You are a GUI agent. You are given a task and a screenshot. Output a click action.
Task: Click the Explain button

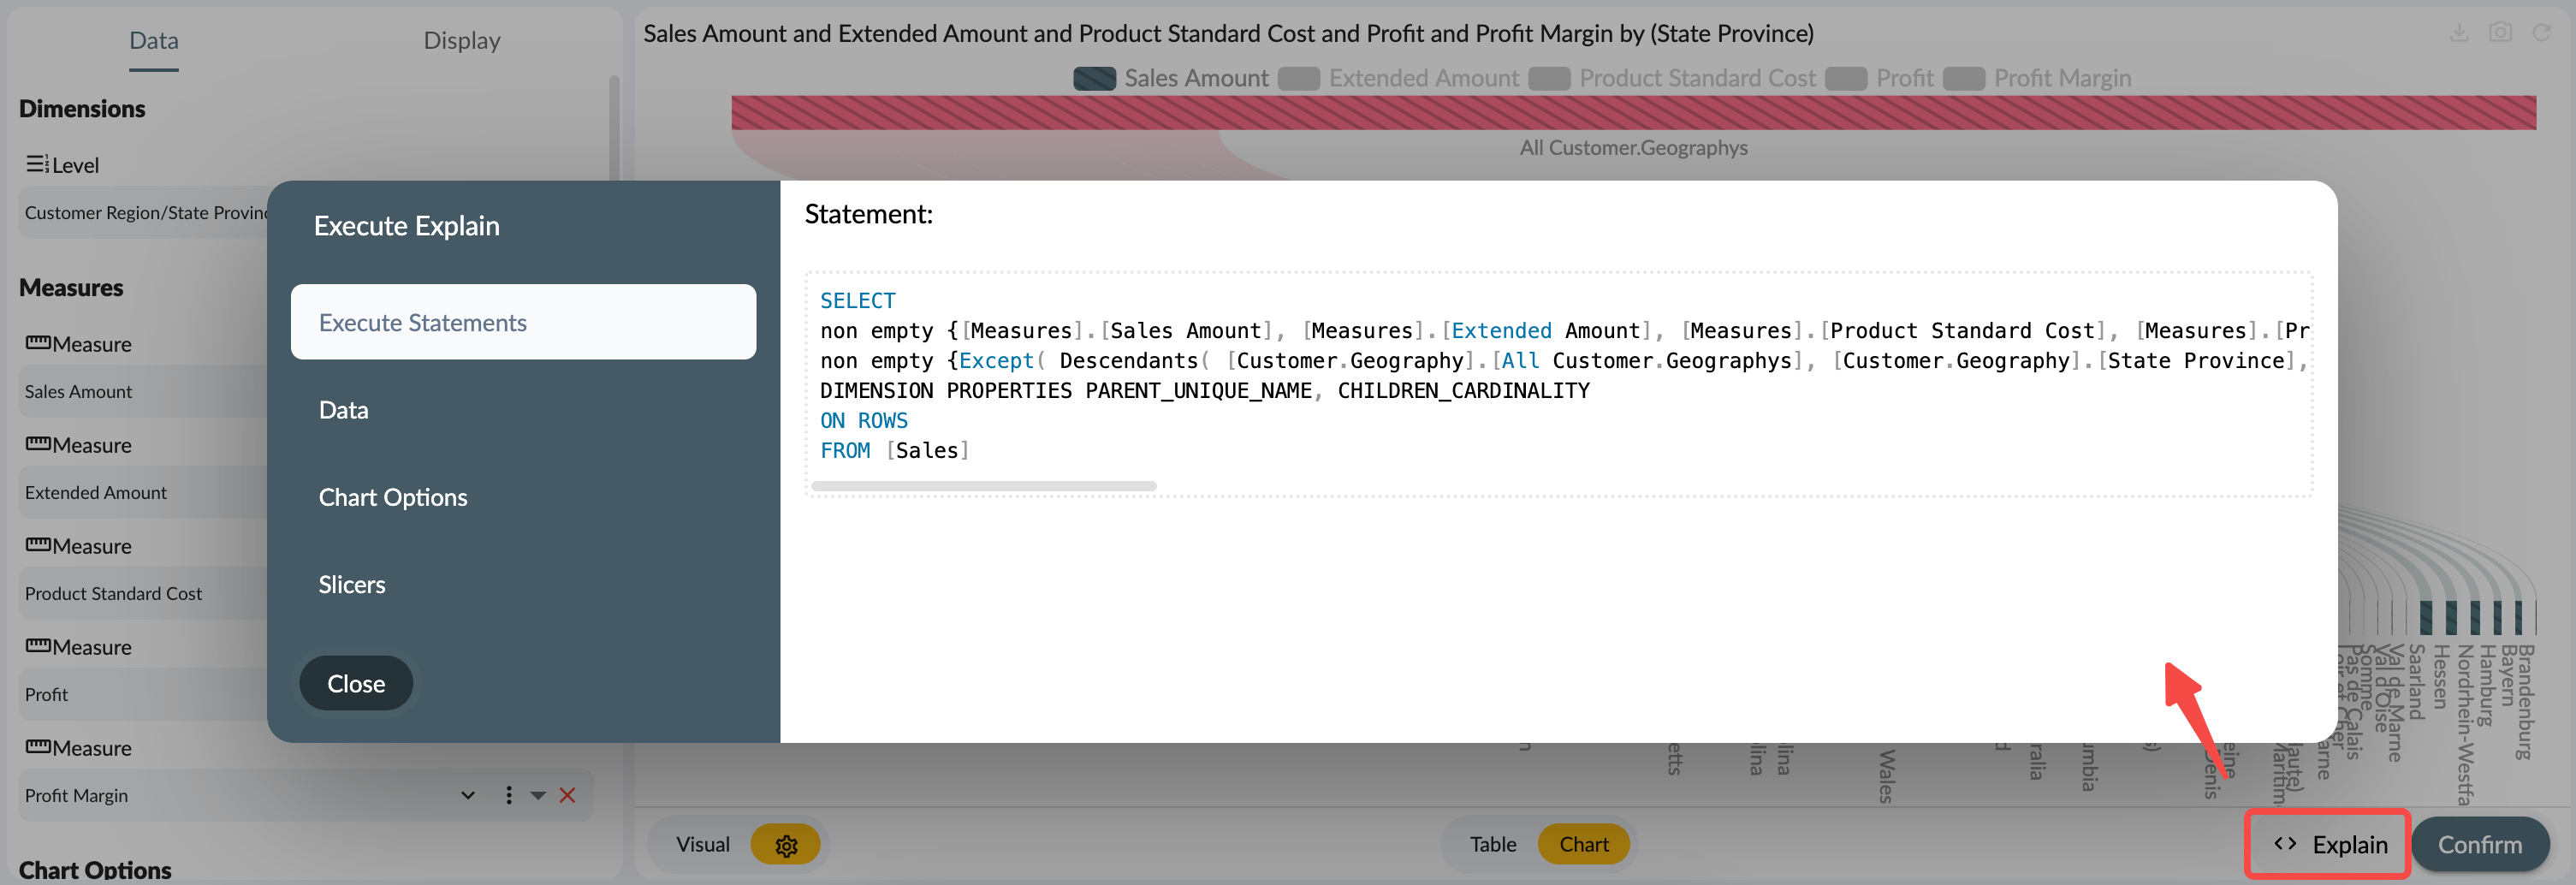point(2329,845)
